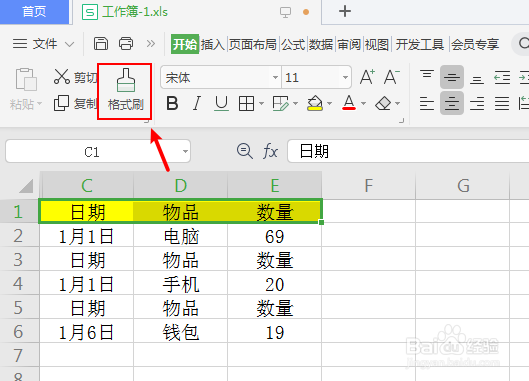Viewport: 529px width, 381px height.
Task: Click the eraser clear formatting icon
Action: pos(383,103)
